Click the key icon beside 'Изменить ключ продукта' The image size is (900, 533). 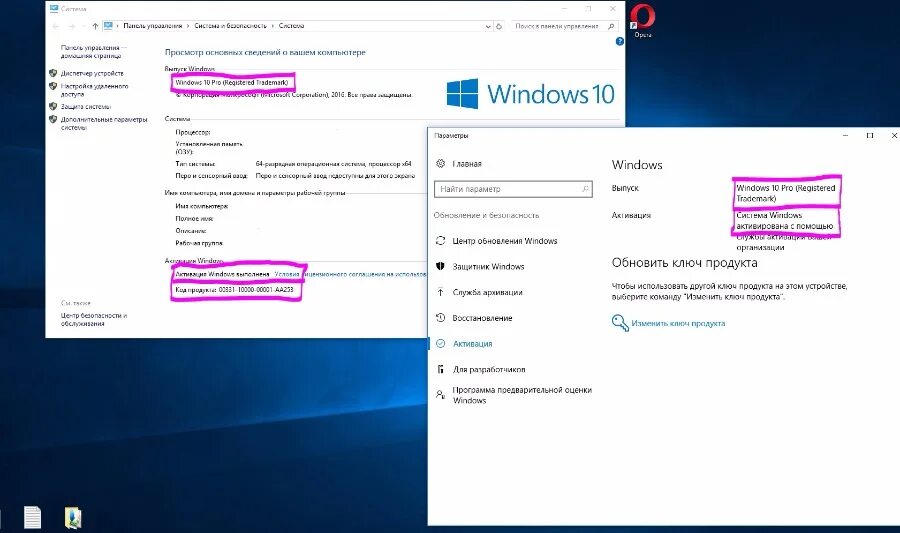pyautogui.click(x=620, y=323)
